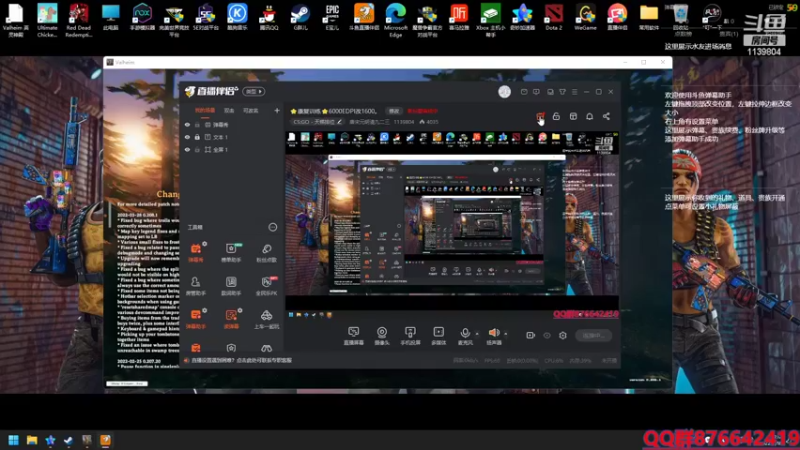
Task: Open the 歌词助手 lyrics helper tool
Action: [x=231, y=286]
